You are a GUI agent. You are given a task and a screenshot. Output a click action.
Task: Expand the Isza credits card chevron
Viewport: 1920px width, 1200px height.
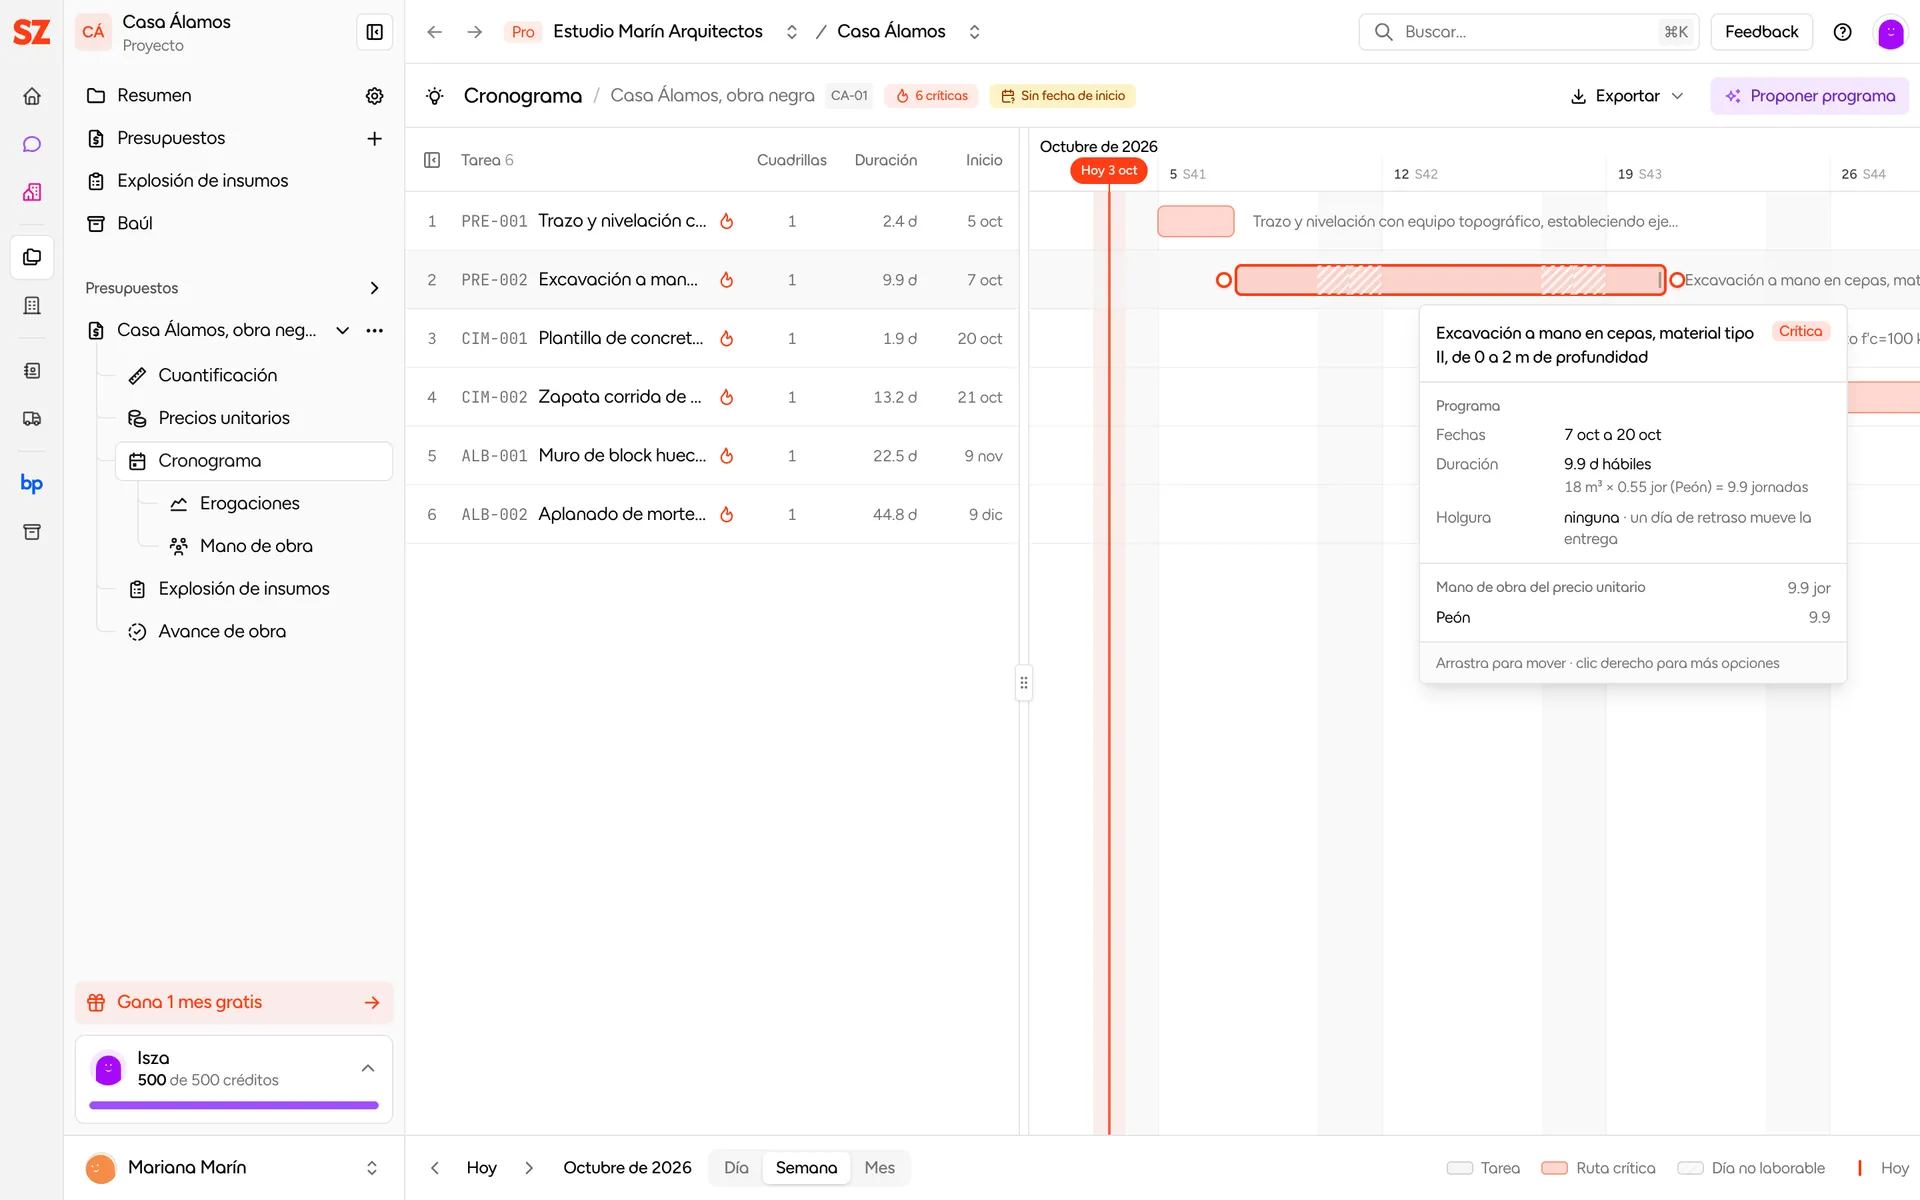click(x=368, y=1069)
